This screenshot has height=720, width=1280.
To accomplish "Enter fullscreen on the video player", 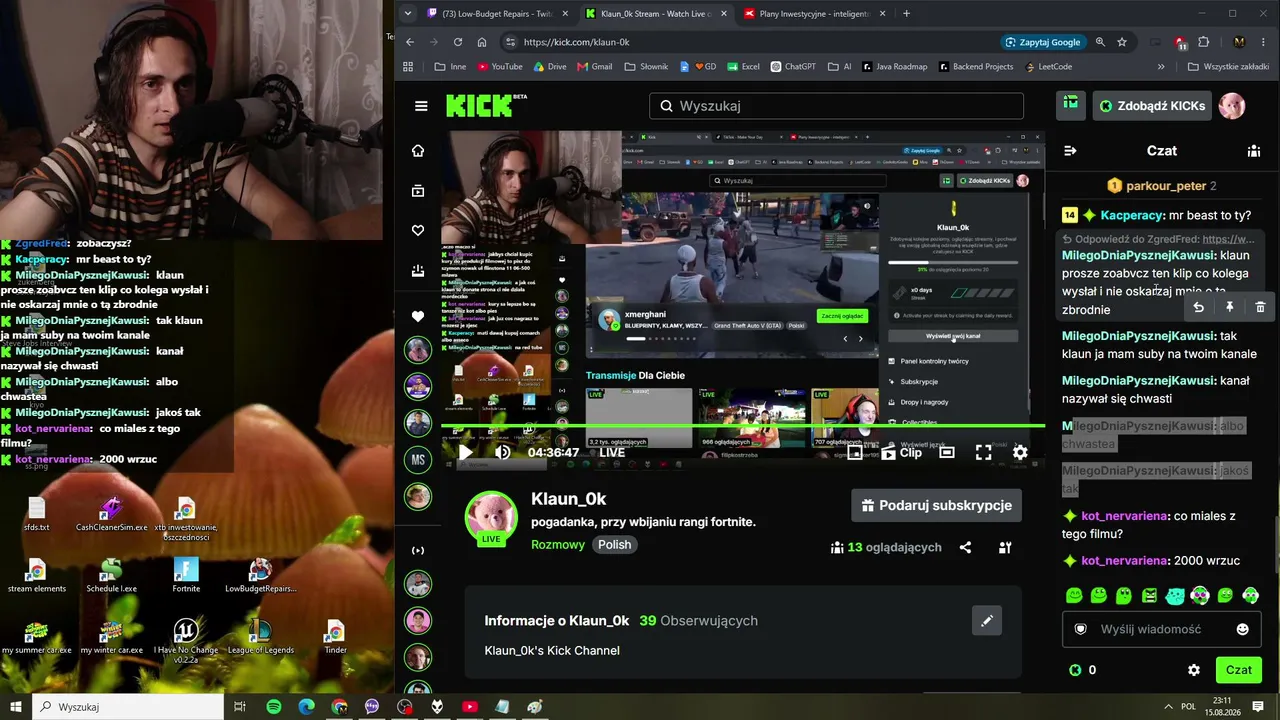I will 984,452.
